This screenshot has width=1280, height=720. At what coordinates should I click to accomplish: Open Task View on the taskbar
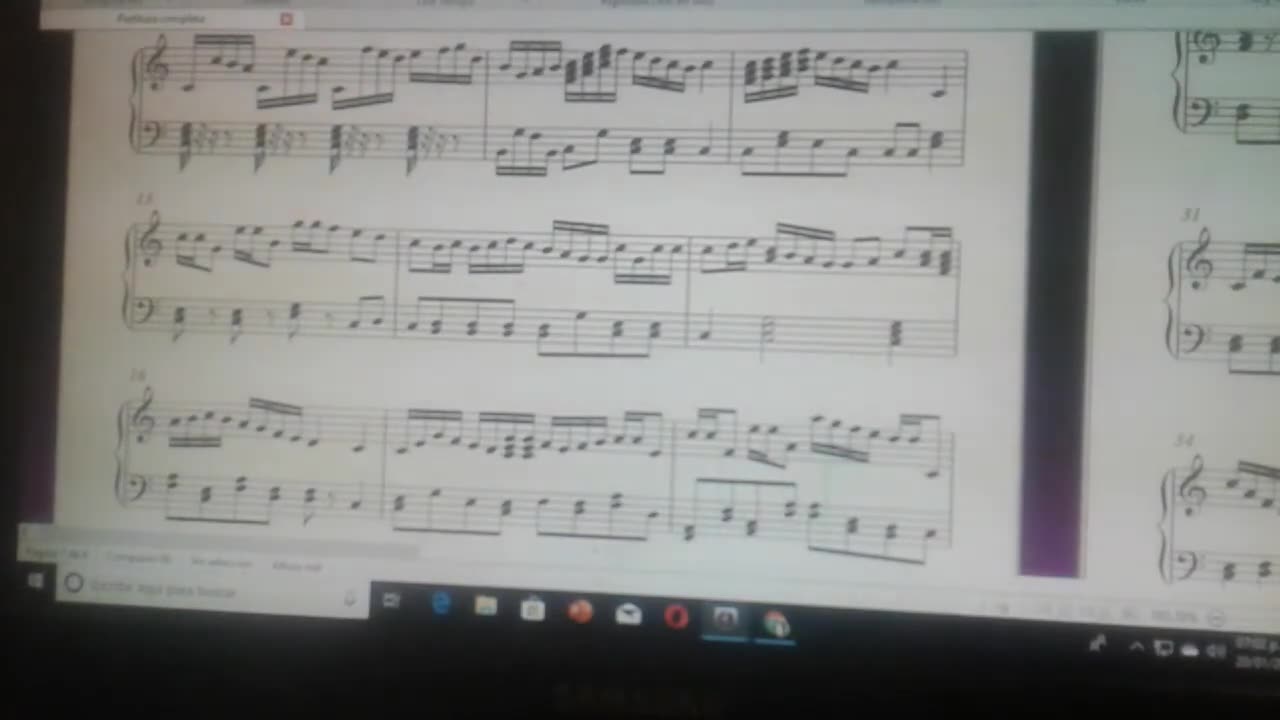[391, 601]
